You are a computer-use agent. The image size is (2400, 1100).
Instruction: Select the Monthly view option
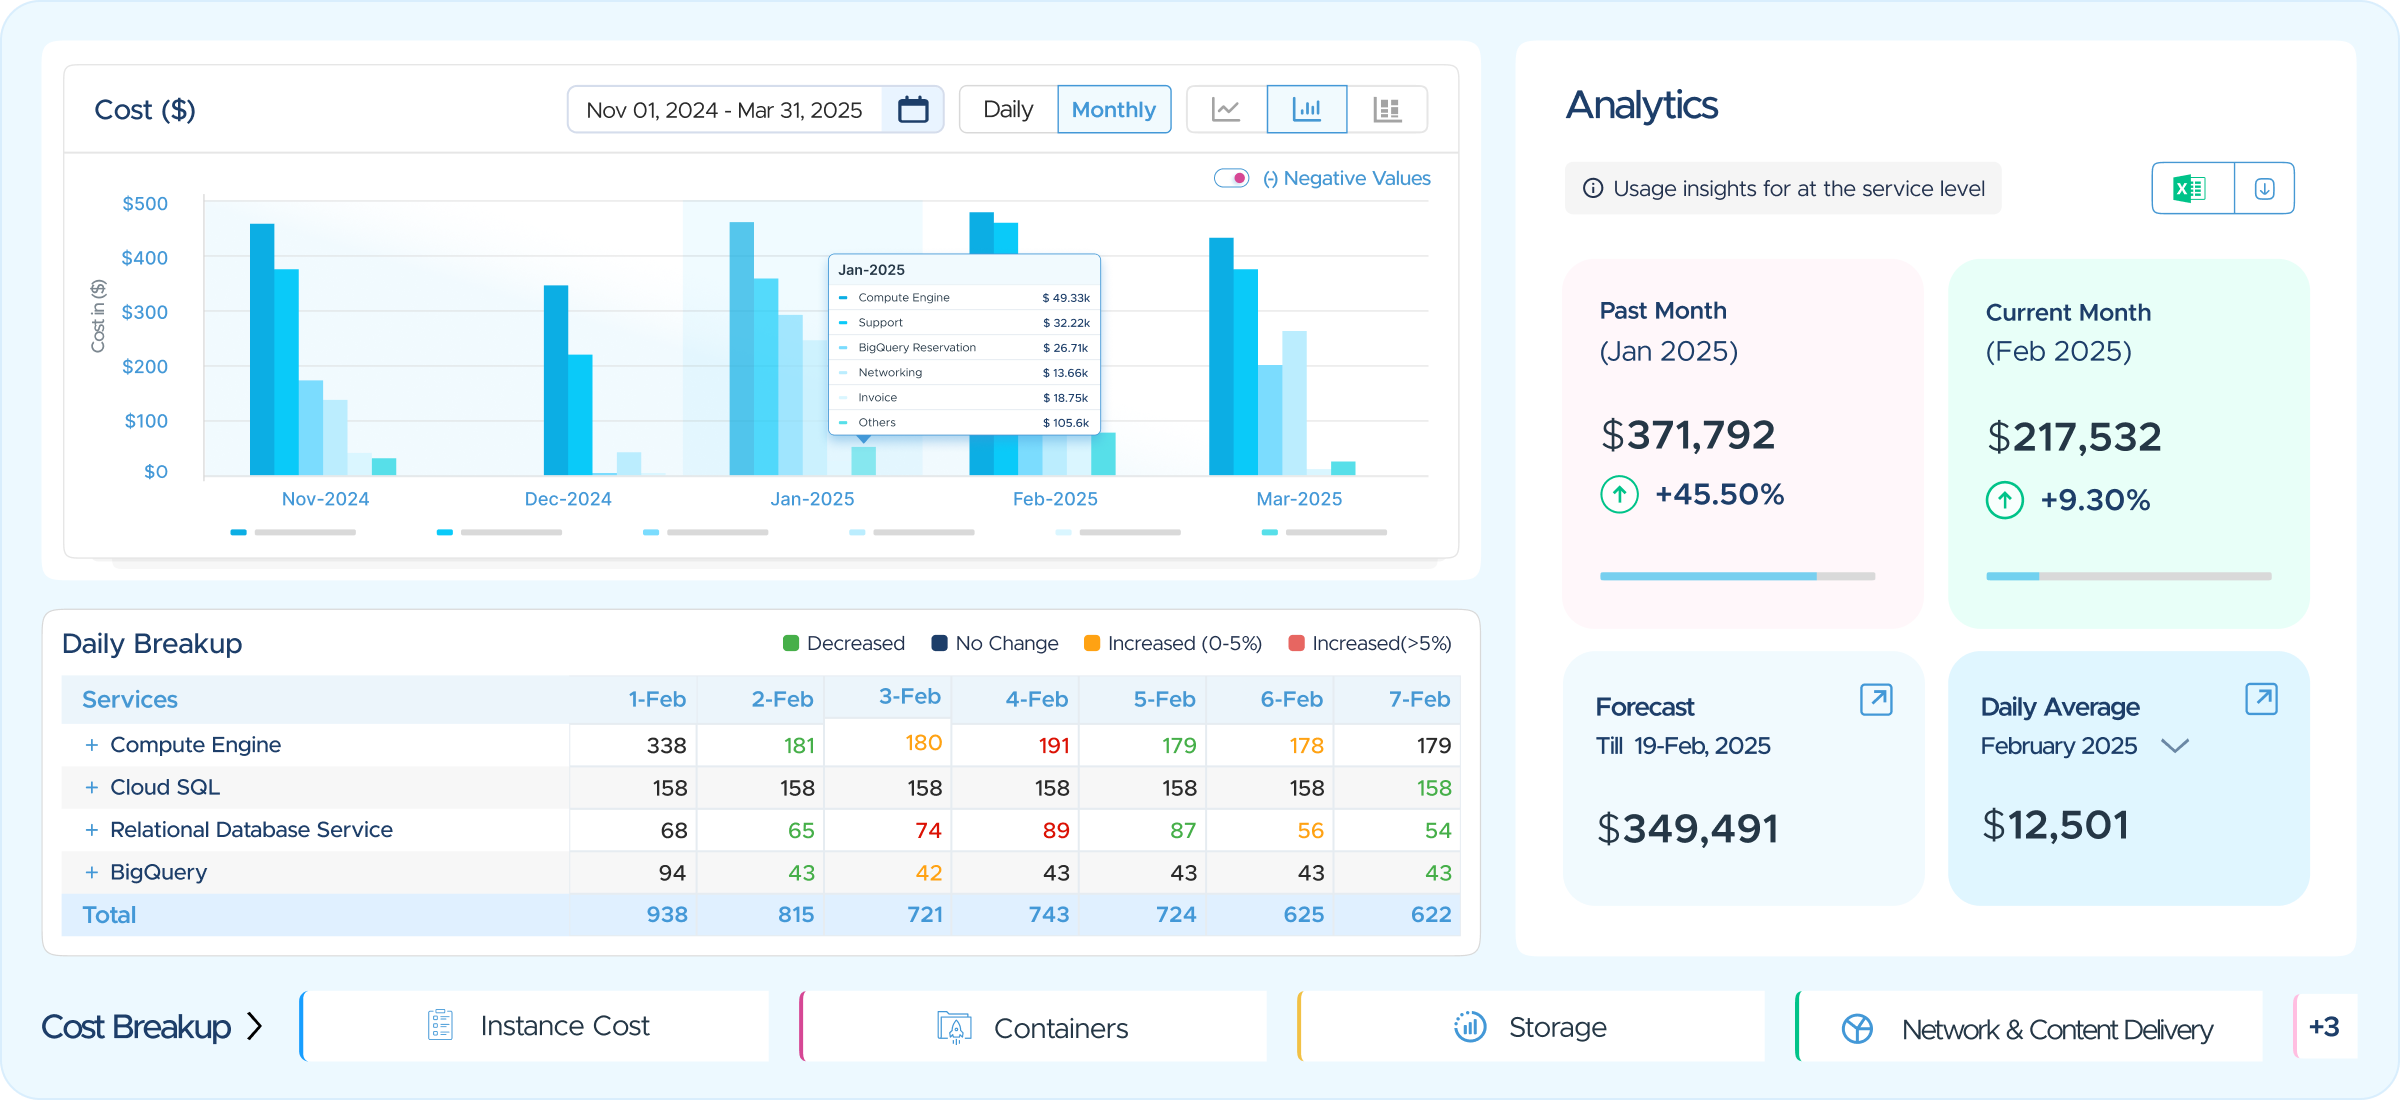point(1114,109)
